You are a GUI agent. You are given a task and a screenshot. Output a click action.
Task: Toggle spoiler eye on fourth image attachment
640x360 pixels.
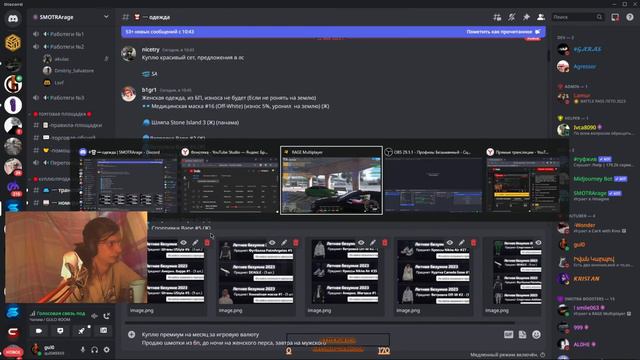[x=450, y=242]
